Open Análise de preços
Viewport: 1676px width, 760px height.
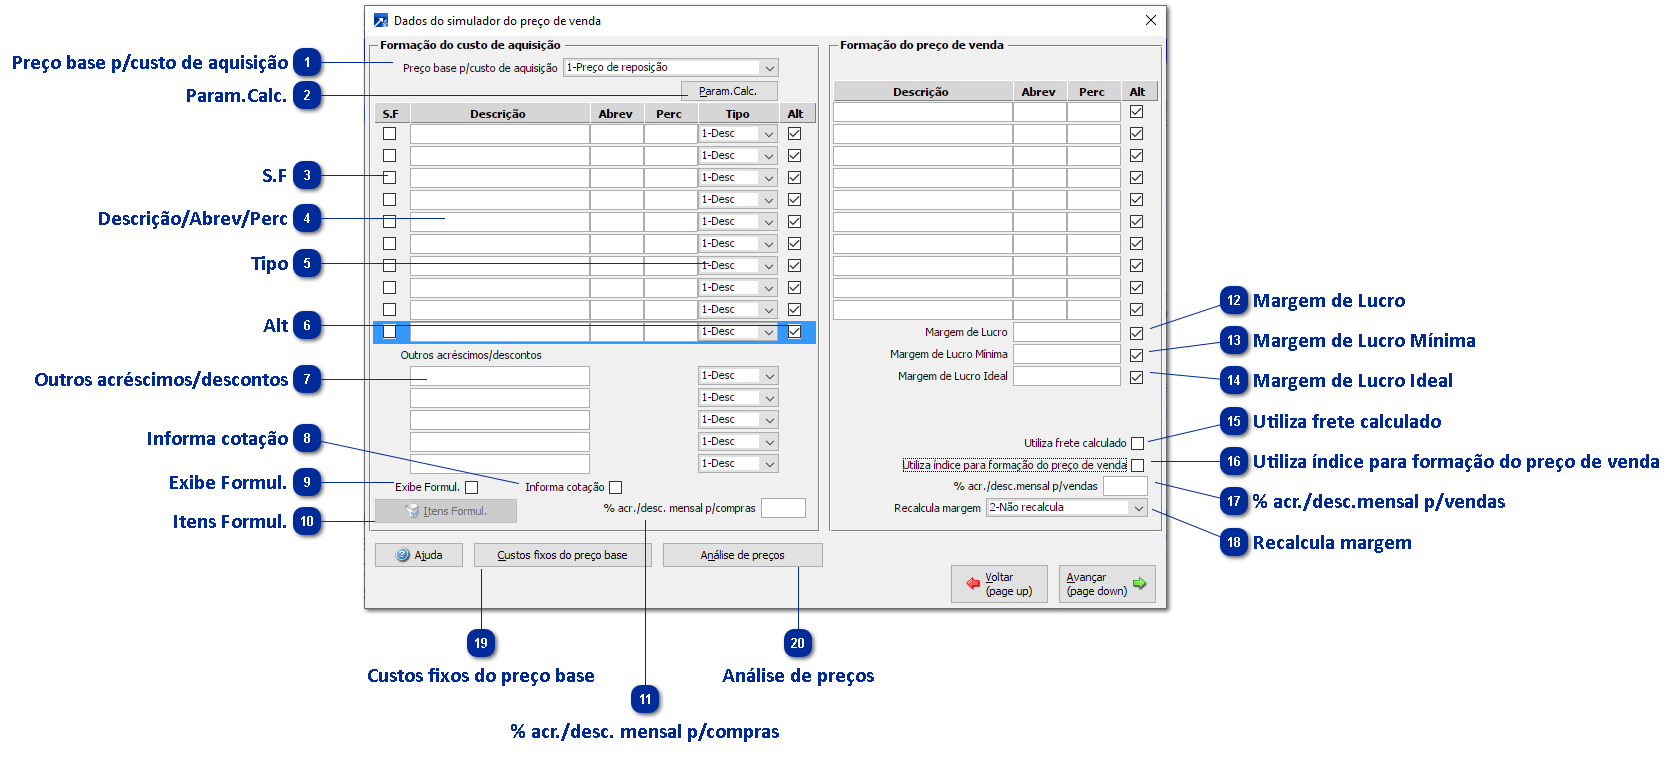(x=742, y=555)
